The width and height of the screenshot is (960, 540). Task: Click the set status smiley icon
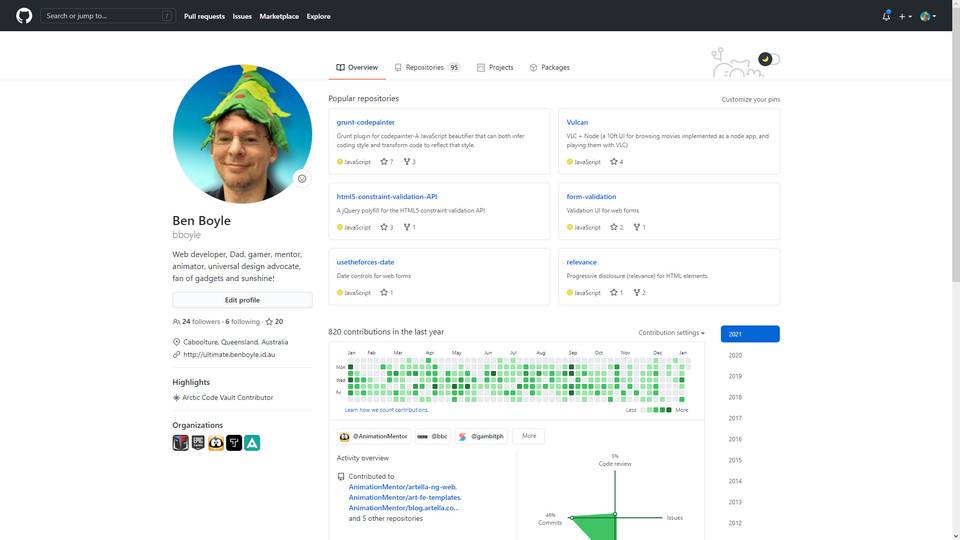point(302,178)
